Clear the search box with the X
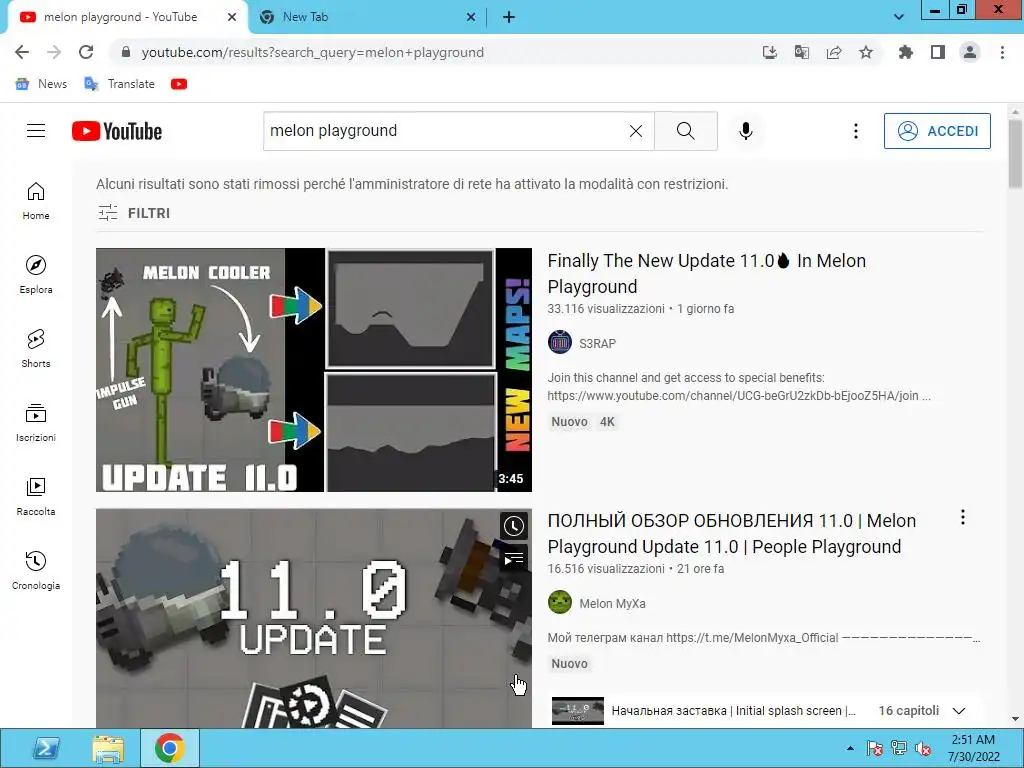Screen dimensions: 1024x768 point(635,131)
